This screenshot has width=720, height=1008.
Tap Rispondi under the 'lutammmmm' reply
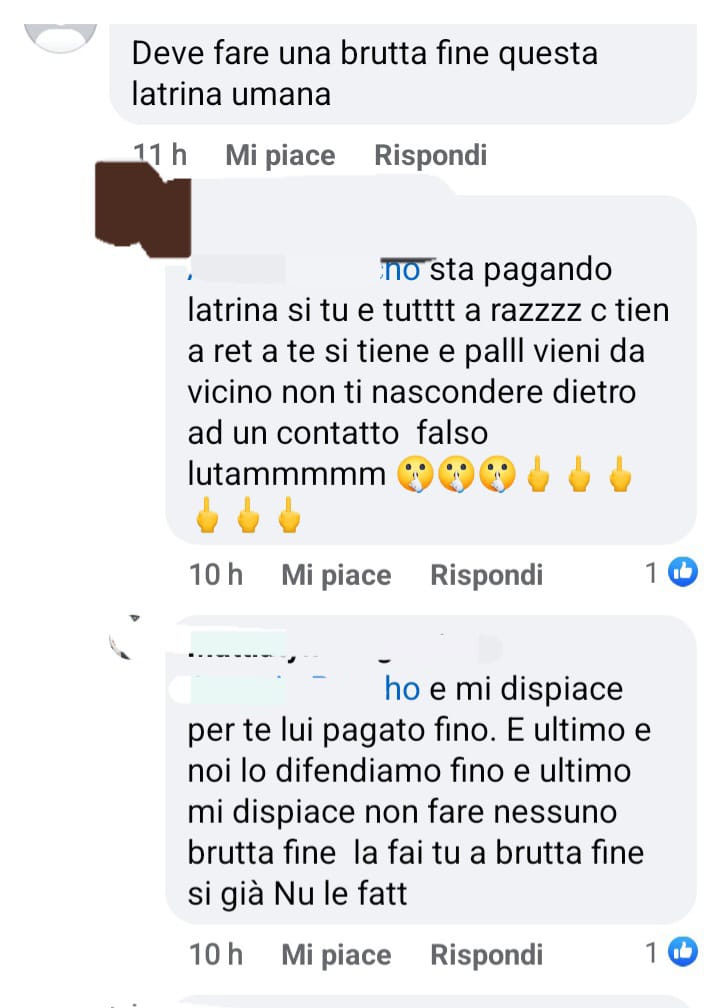tap(487, 575)
